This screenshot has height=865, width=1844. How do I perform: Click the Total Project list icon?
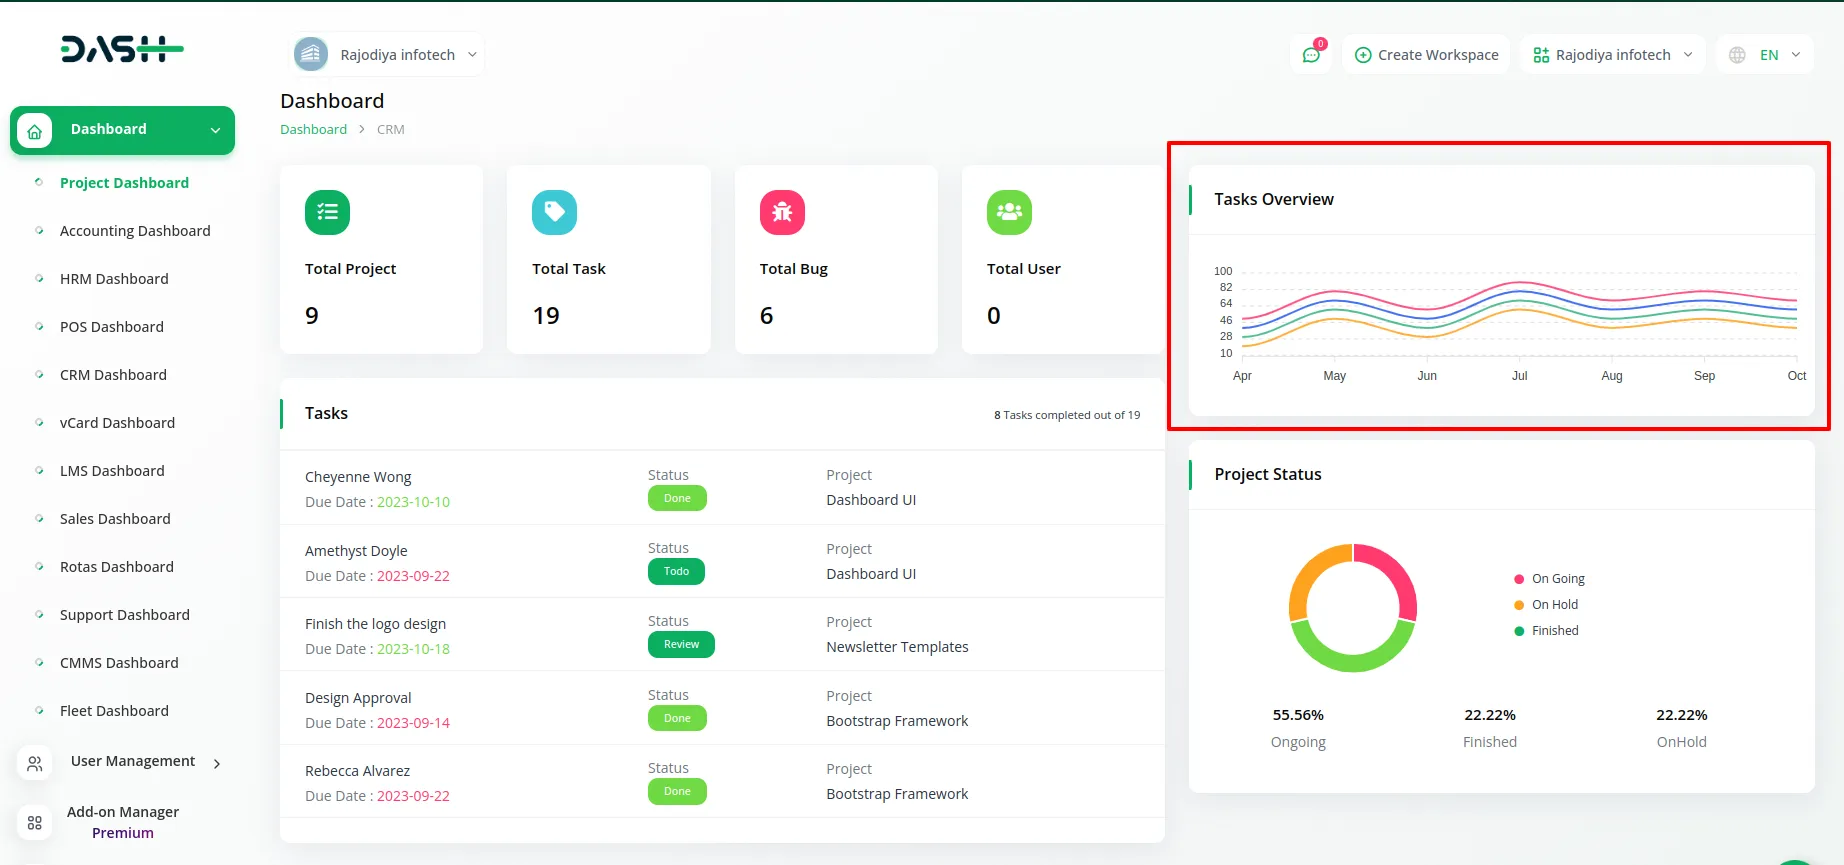click(x=327, y=212)
